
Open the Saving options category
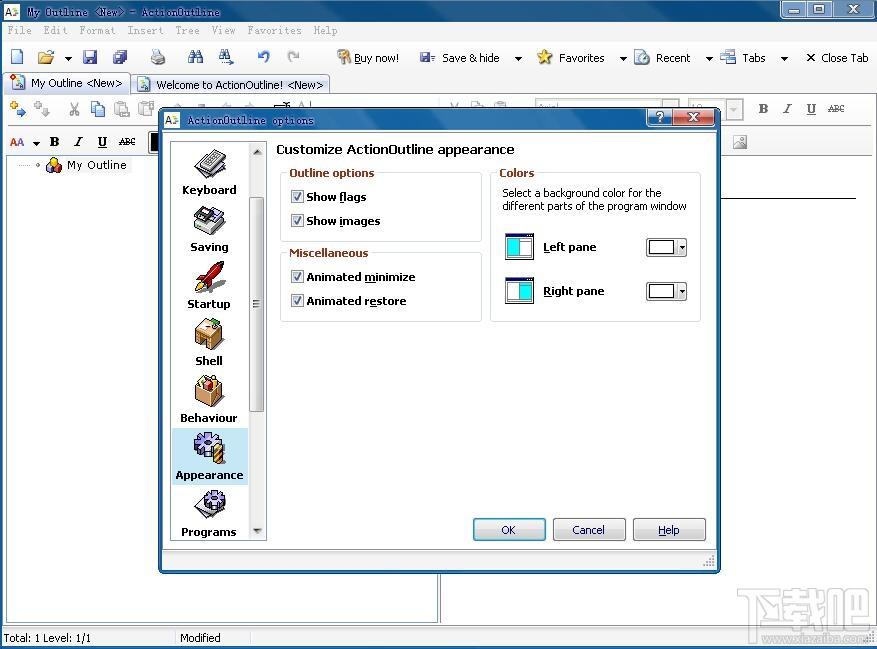point(209,229)
